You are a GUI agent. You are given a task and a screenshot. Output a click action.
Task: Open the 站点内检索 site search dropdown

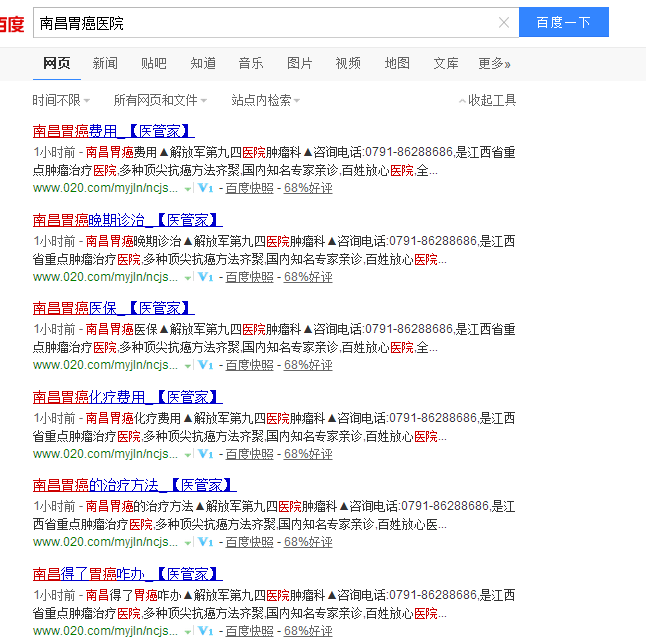[265, 100]
